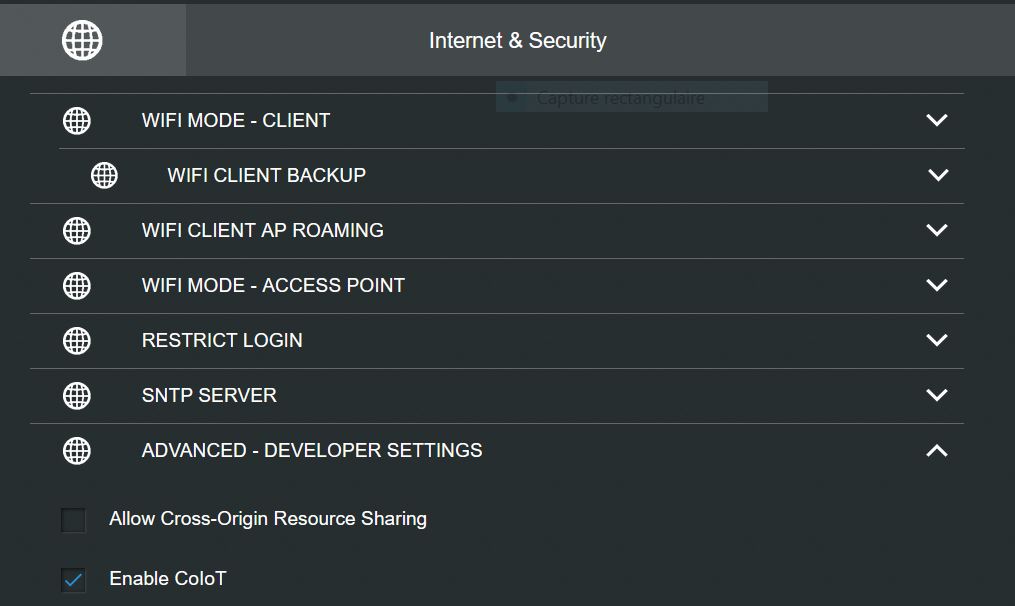Viewport: 1015px width, 606px height.
Task: Click the Enable CoIoT label text
Action: pyautogui.click(x=168, y=578)
